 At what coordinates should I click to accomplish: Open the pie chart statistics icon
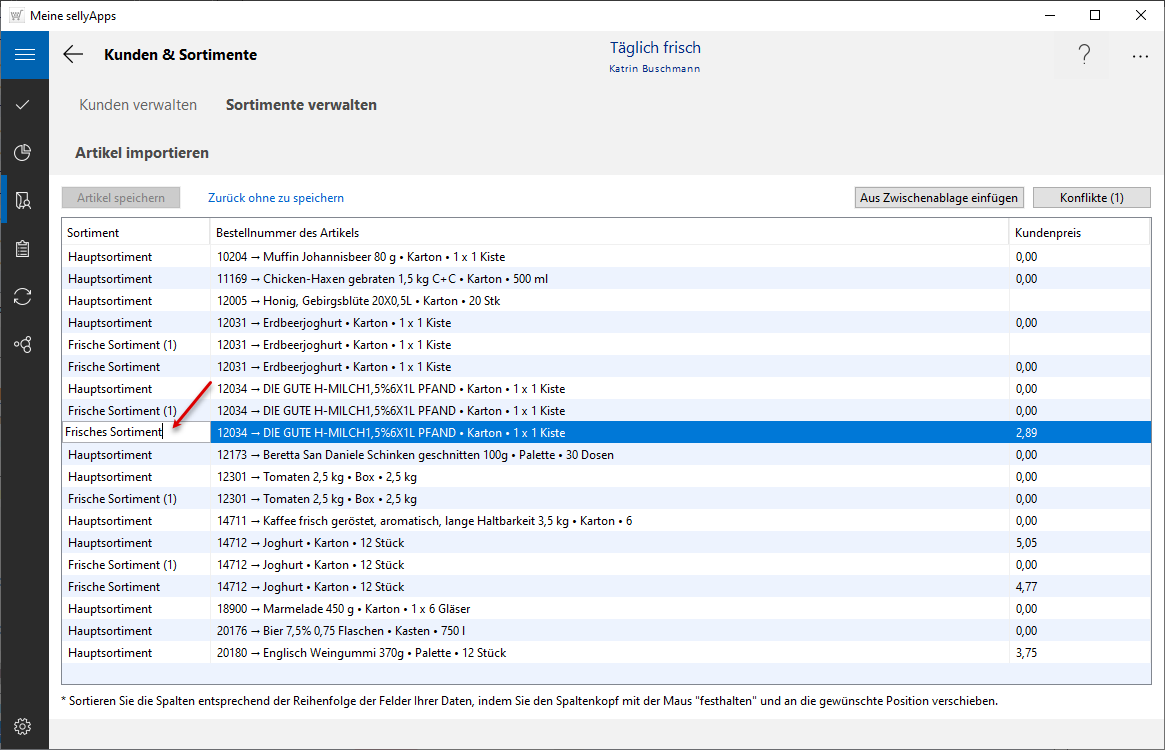pyautogui.click(x=24, y=152)
